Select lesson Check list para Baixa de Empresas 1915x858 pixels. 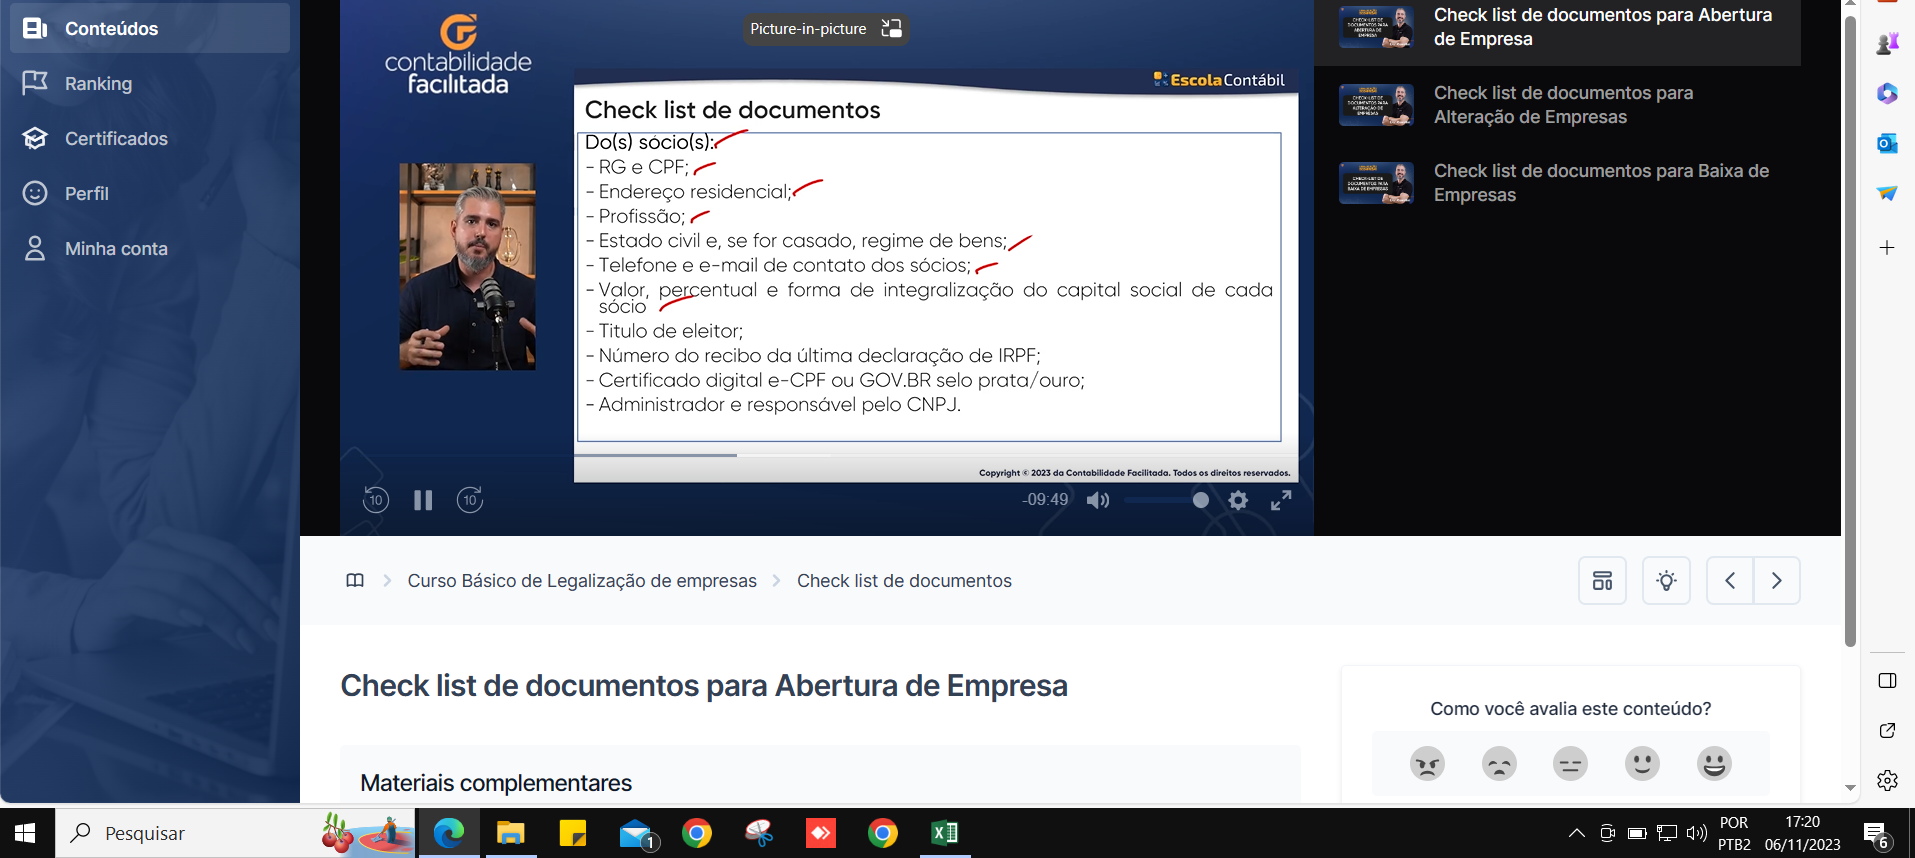click(1601, 183)
